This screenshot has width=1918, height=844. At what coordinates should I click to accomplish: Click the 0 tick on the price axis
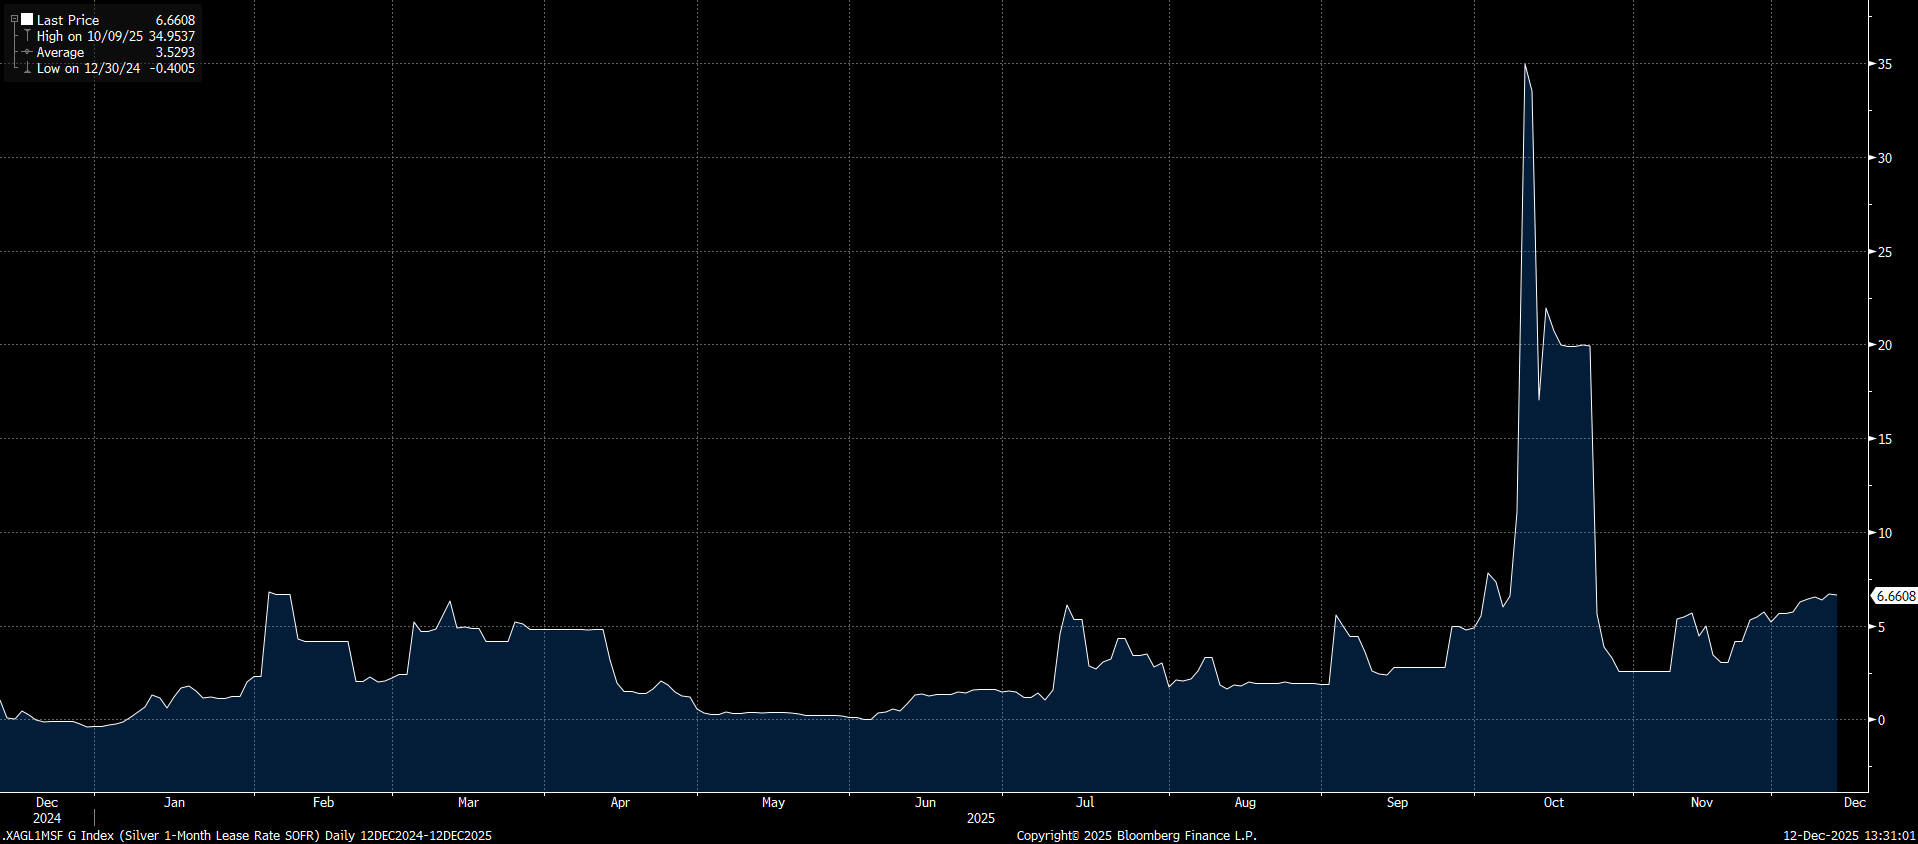1881,720
